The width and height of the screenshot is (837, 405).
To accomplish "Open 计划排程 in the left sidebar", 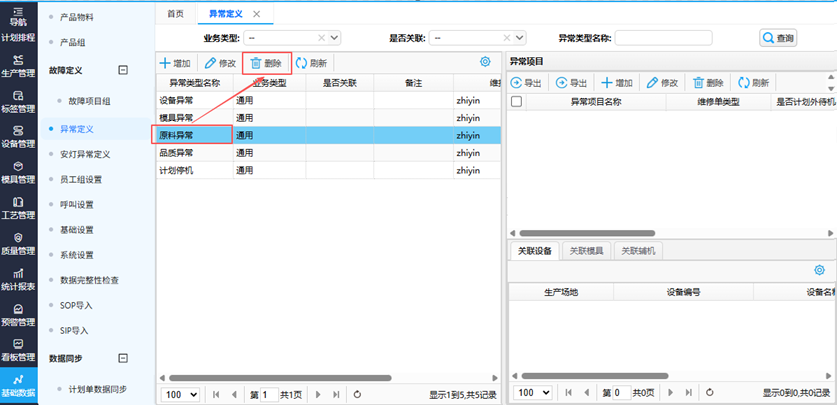I will (18, 38).
